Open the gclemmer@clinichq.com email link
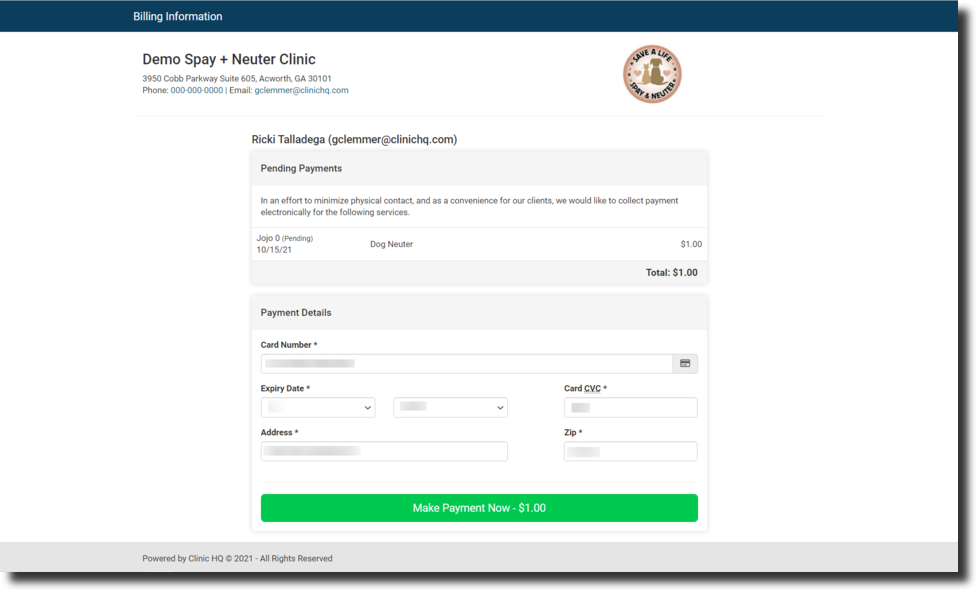The height and width of the screenshot is (590, 976). pos(301,91)
